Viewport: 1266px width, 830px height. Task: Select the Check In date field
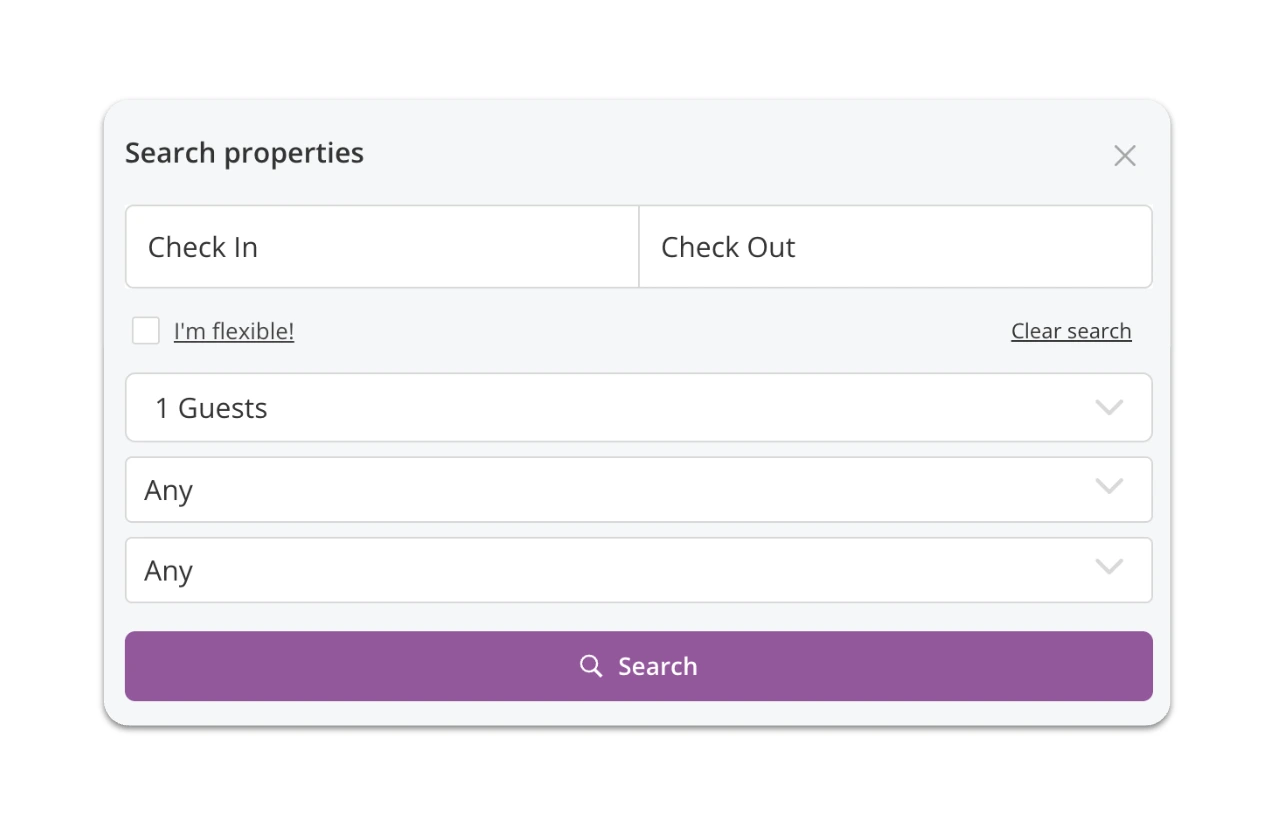pos(381,247)
